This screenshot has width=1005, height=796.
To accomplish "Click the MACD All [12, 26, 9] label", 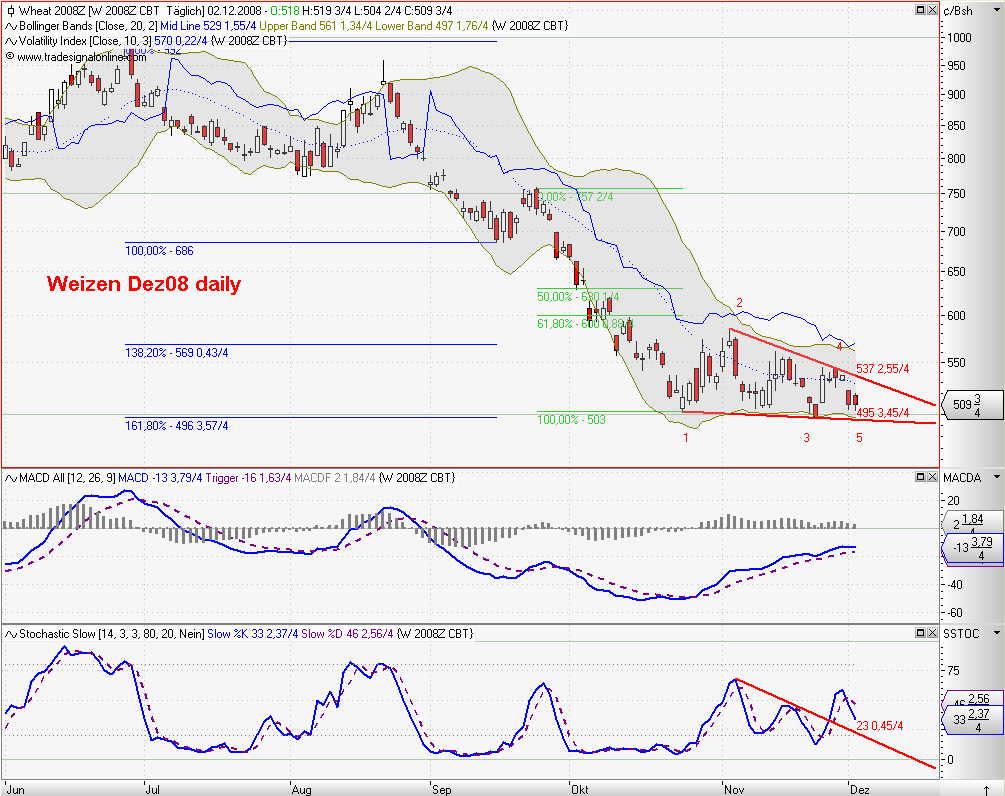I will pyautogui.click(x=67, y=478).
